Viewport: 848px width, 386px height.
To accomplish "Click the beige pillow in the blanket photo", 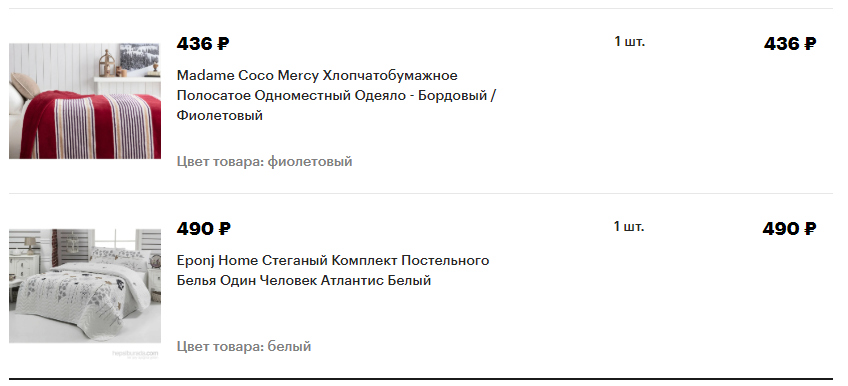I will [x=24, y=85].
